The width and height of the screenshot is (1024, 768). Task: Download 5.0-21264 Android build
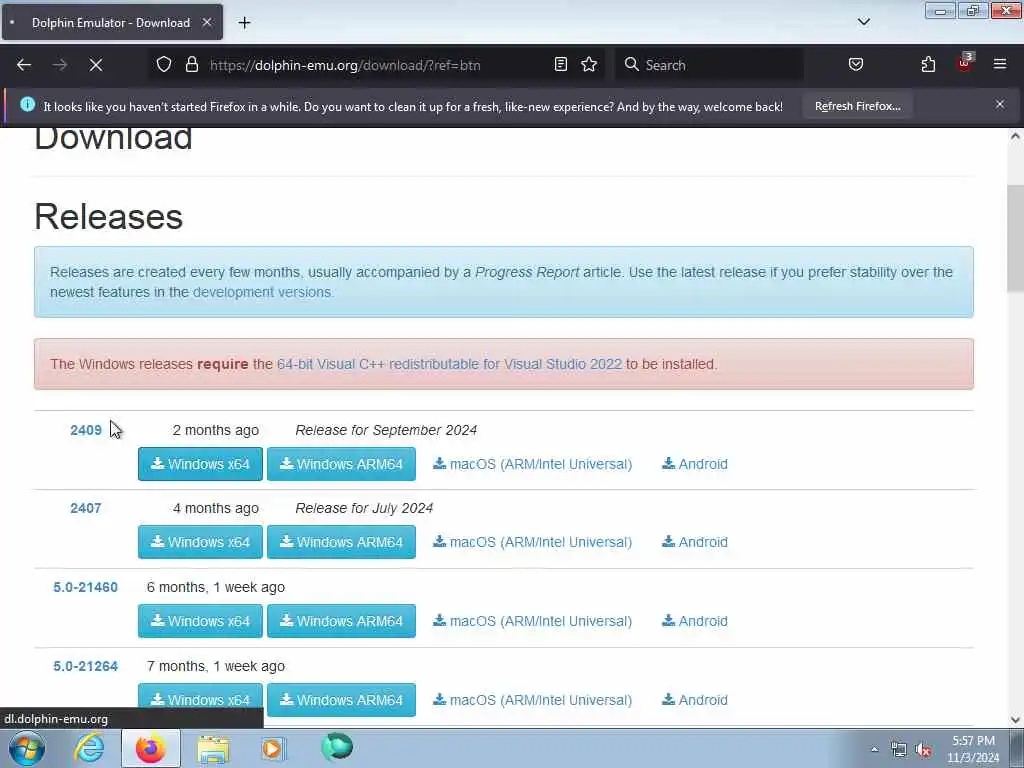[695, 700]
